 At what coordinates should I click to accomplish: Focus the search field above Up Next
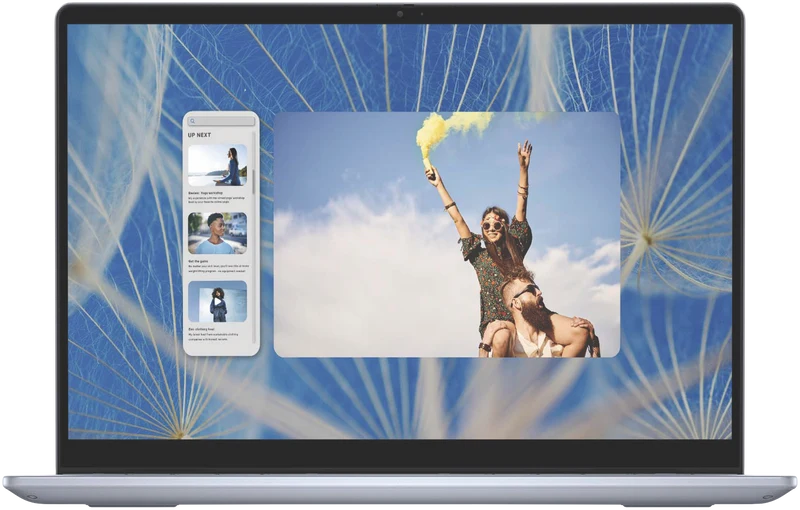coord(221,121)
